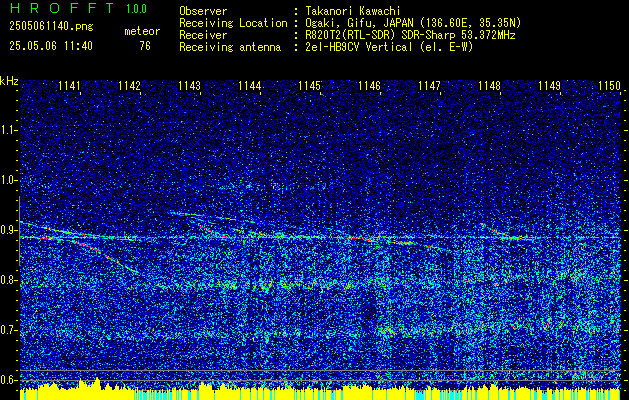Screen dimensions: 629x400
Task: Select the 2el-HB9CV Vertical antenna text
Action: pos(389,47)
